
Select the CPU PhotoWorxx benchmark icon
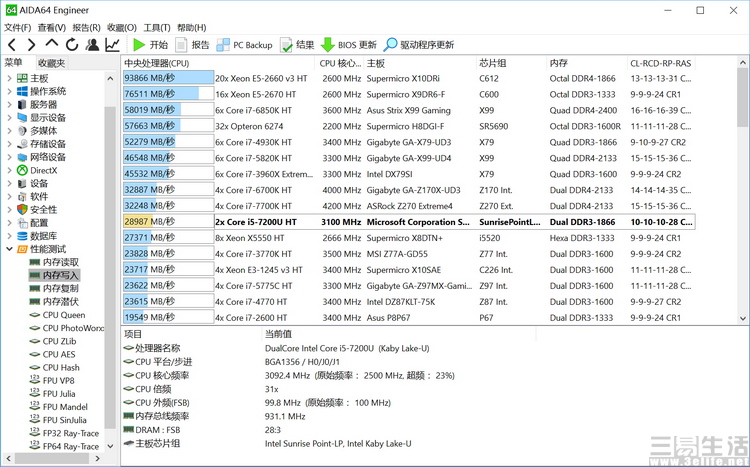pyautogui.click(x=34, y=328)
